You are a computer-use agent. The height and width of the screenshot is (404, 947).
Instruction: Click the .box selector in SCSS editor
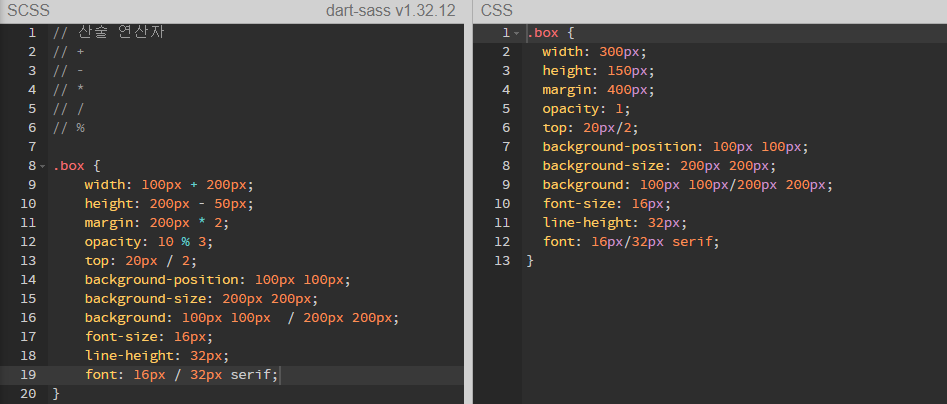click(x=68, y=165)
